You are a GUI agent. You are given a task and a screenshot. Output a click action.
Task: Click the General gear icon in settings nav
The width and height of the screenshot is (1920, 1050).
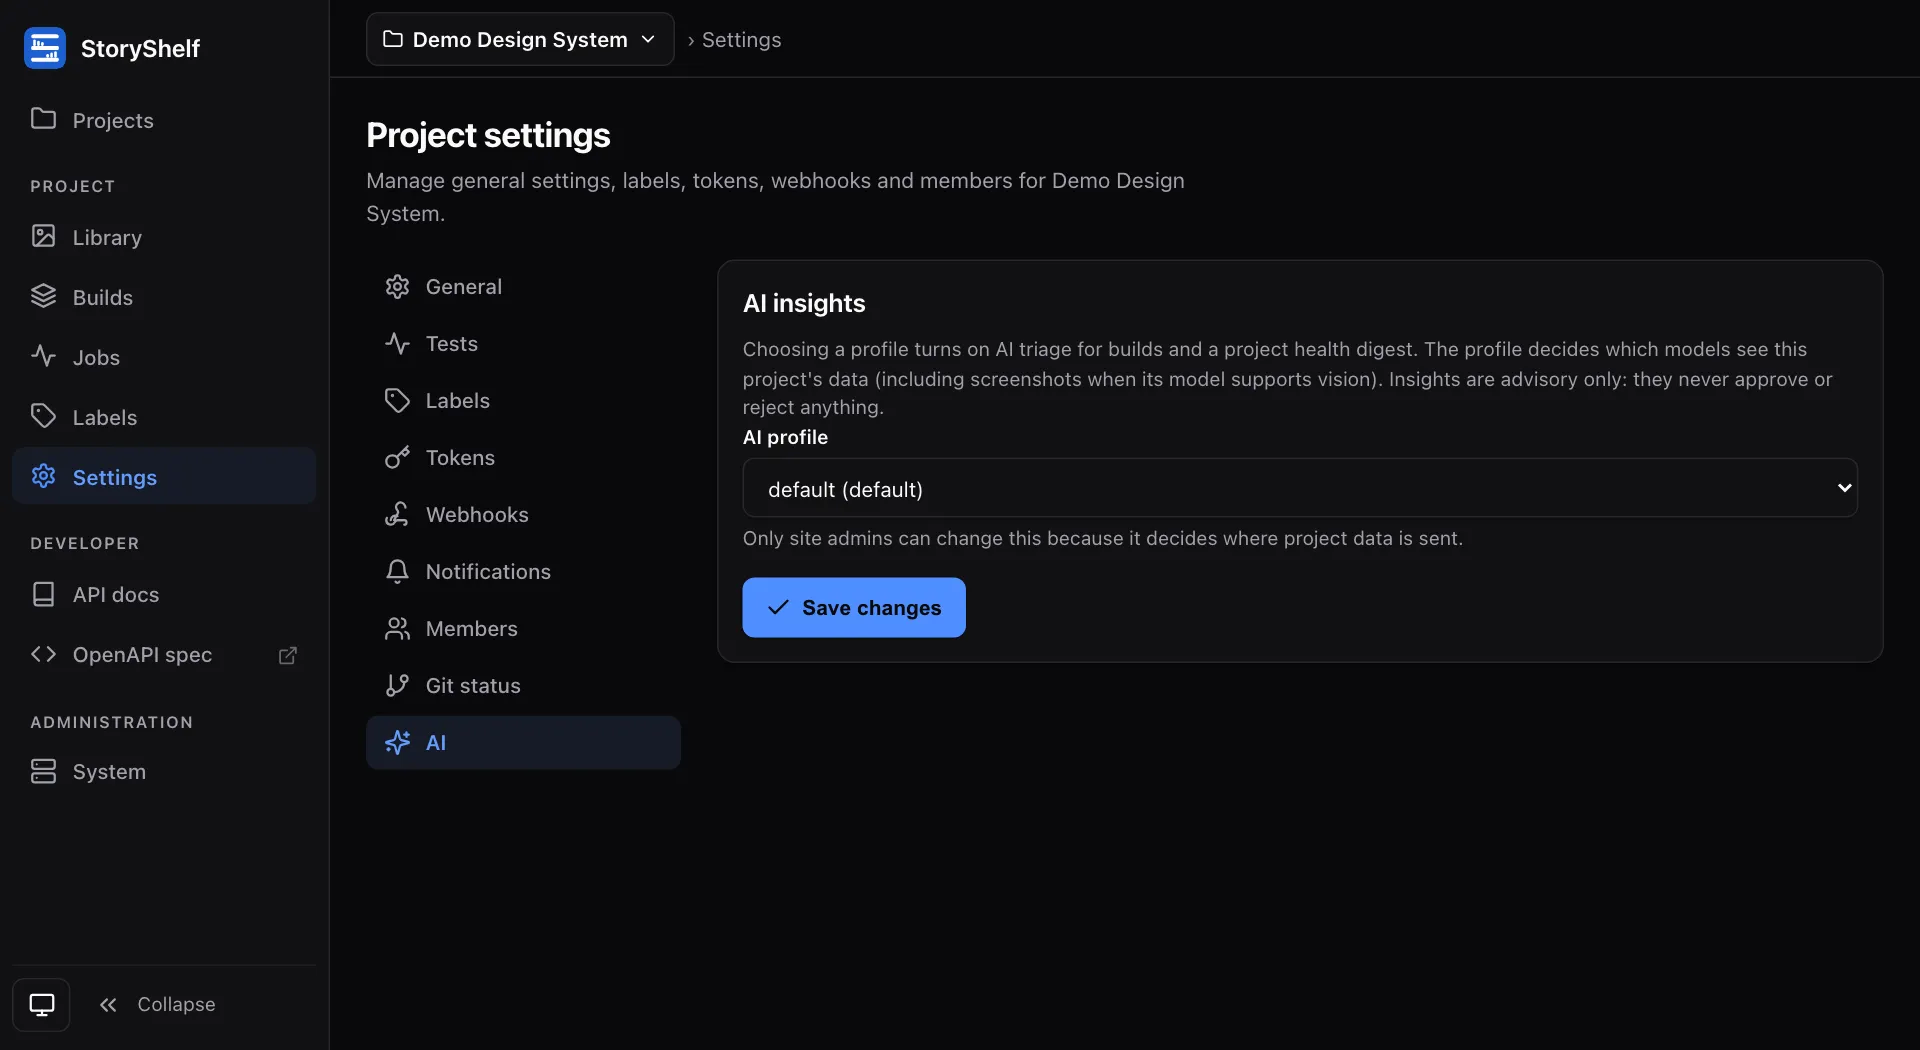pyautogui.click(x=397, y=286)
